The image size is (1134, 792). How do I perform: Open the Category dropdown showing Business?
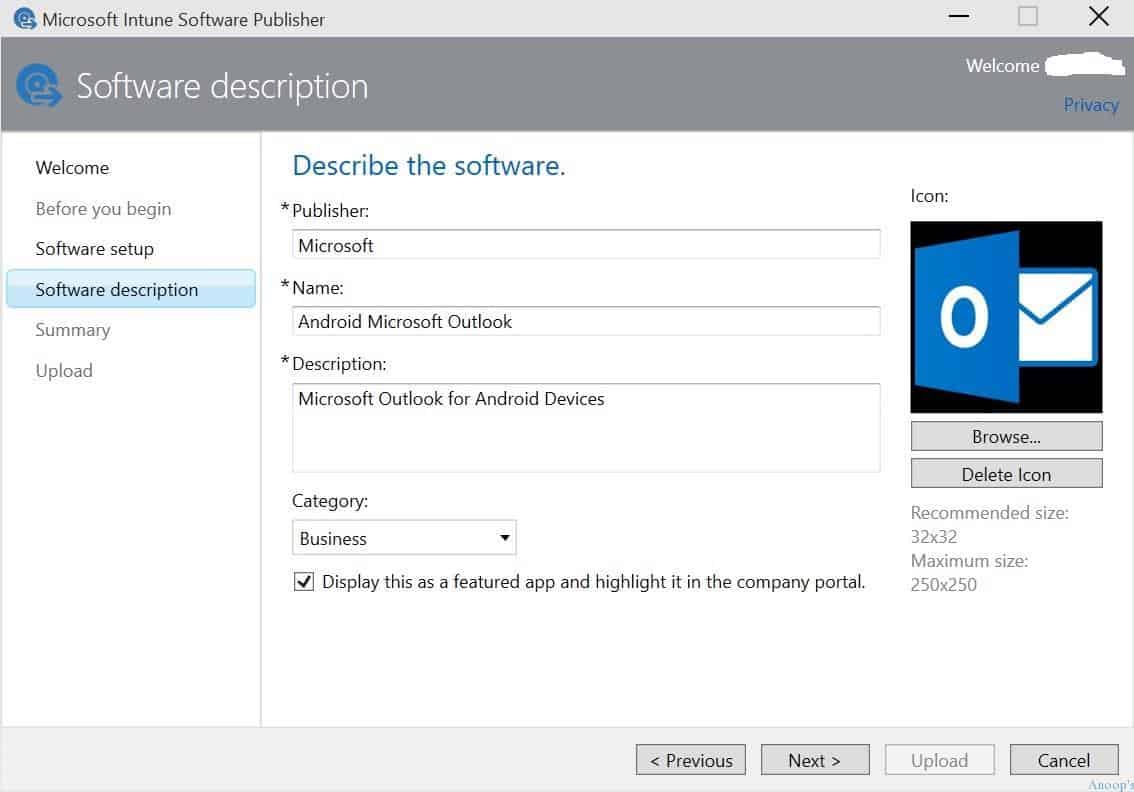404,538
